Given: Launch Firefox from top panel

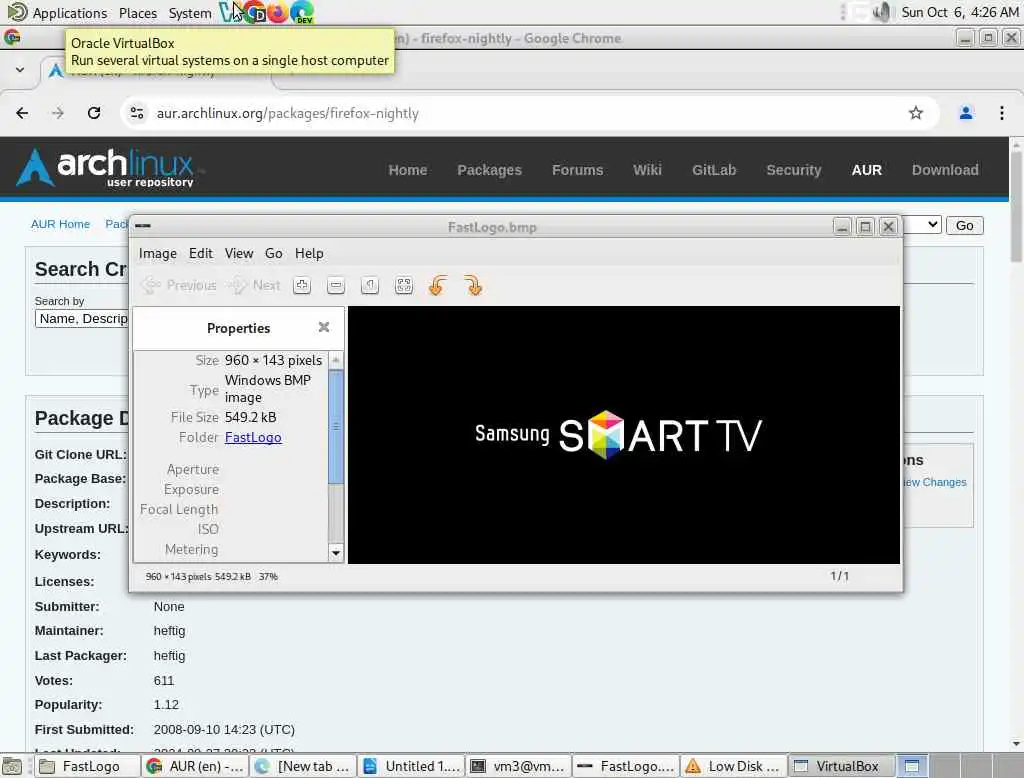Looking at the screenshot, I should [x=278, y=12].
